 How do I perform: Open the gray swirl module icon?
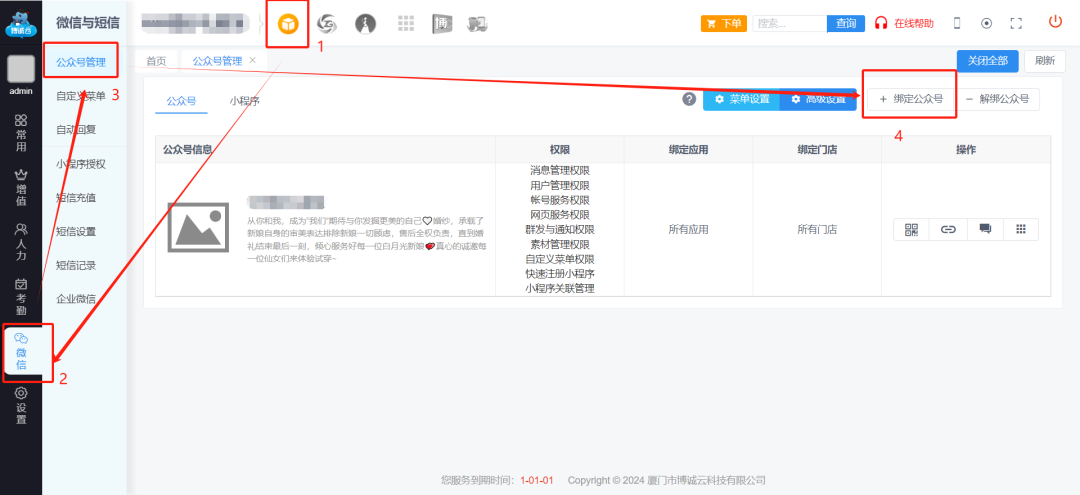coord(326,24)
